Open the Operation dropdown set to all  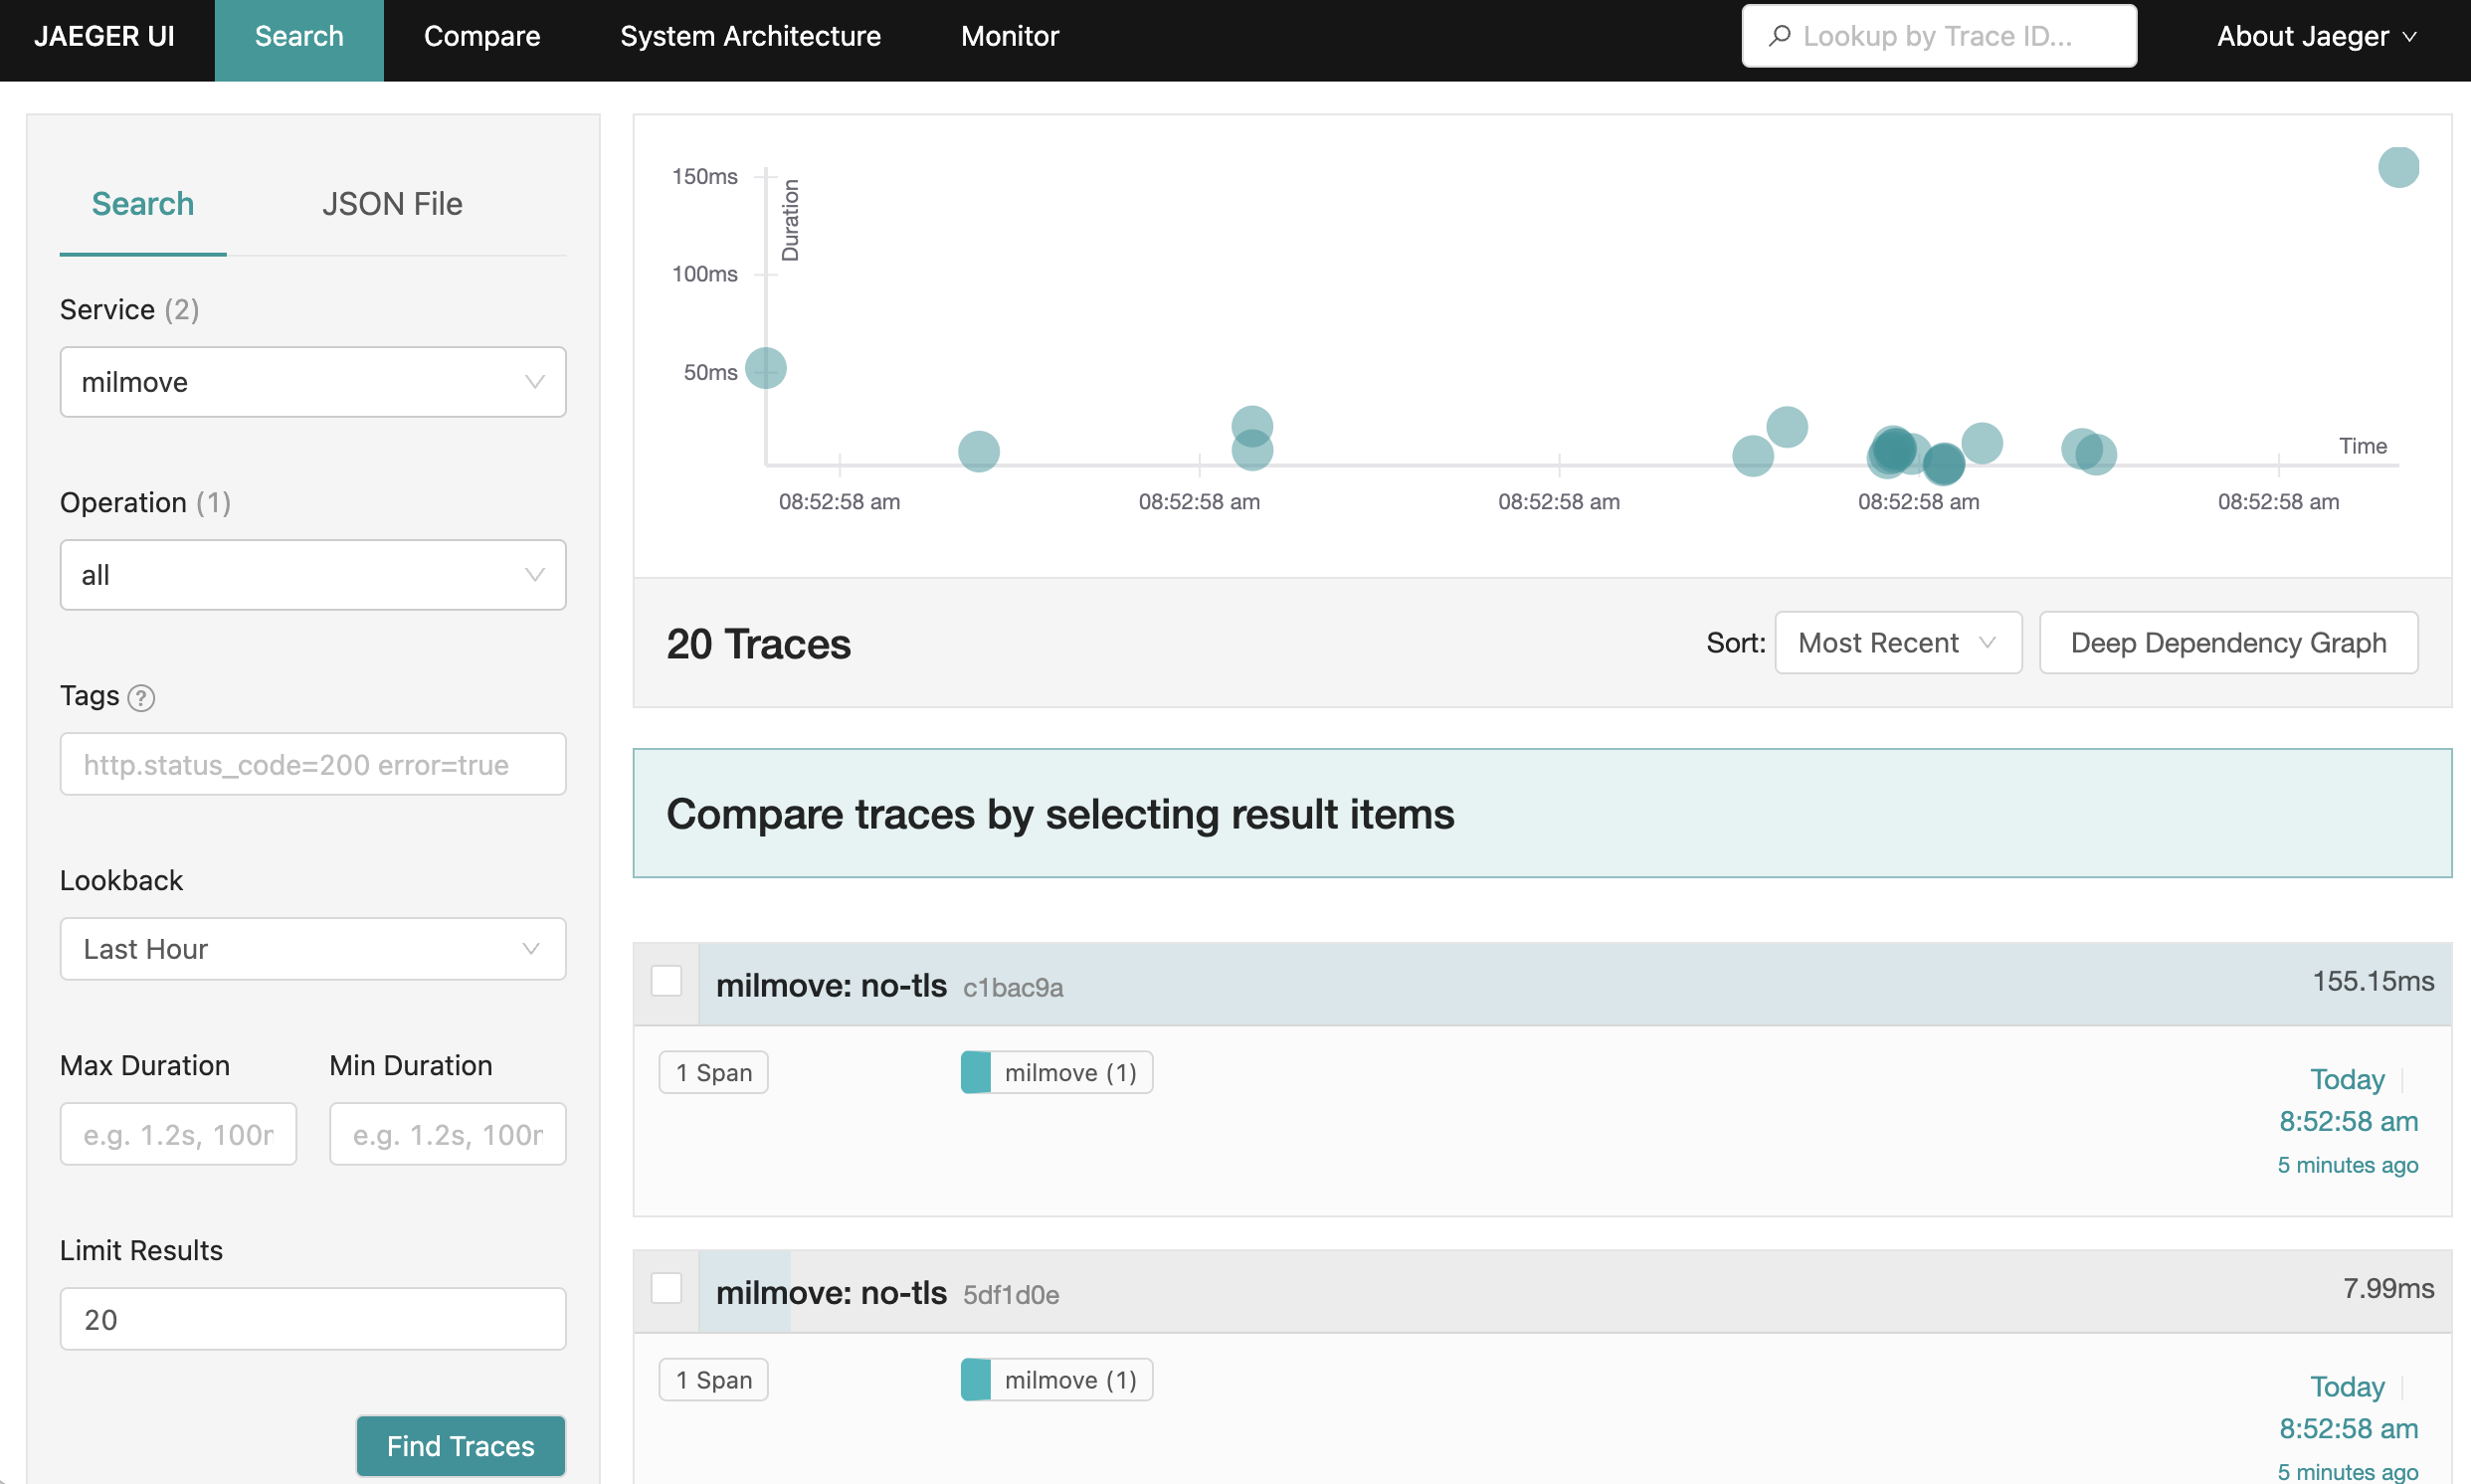[x=313, y=575]
